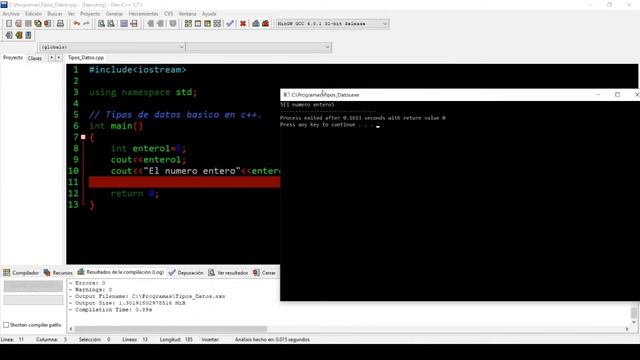Click the Profile analysis icon
This screenshot has height=360, width=640.
[x=256, y=24]
